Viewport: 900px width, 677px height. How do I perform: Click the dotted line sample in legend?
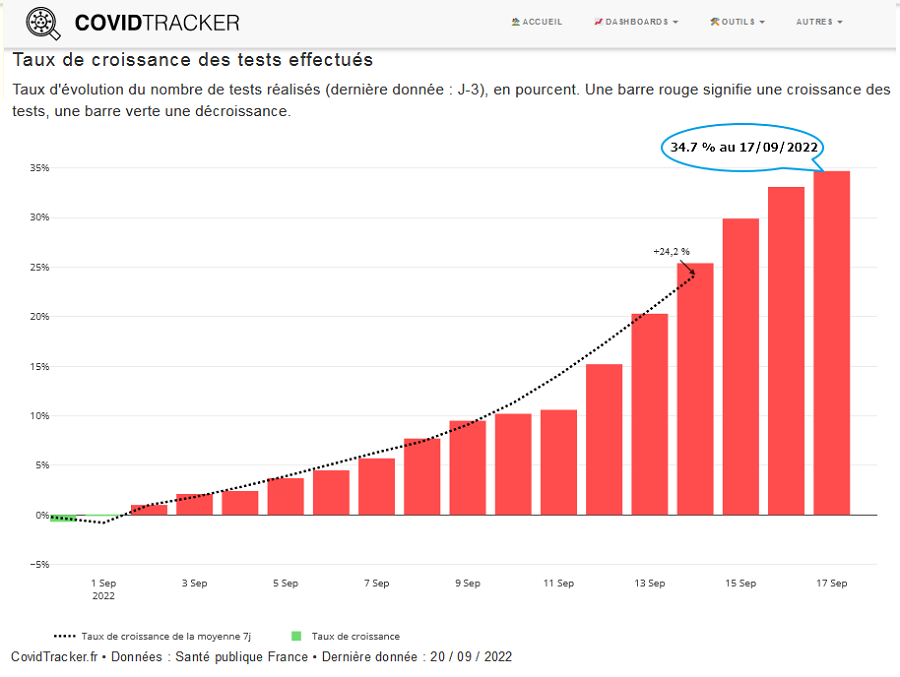[x=64, y=636]
